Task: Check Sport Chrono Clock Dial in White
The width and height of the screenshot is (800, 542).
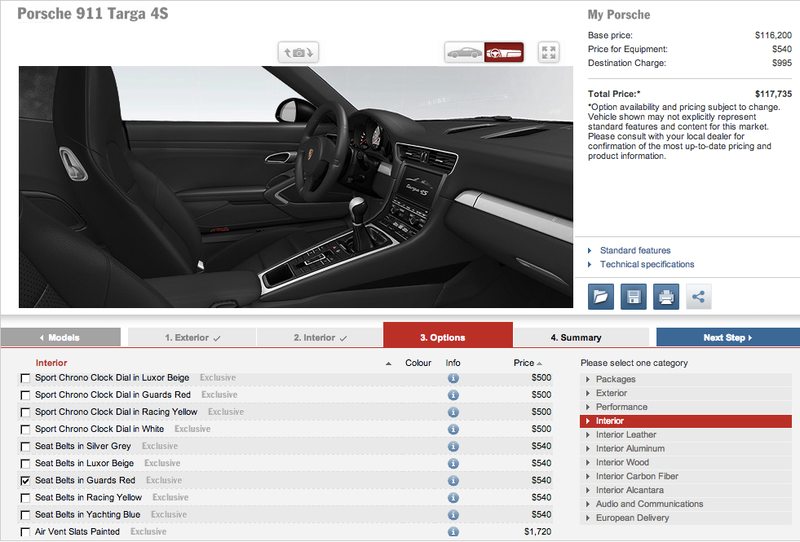Action: [25, 429]
